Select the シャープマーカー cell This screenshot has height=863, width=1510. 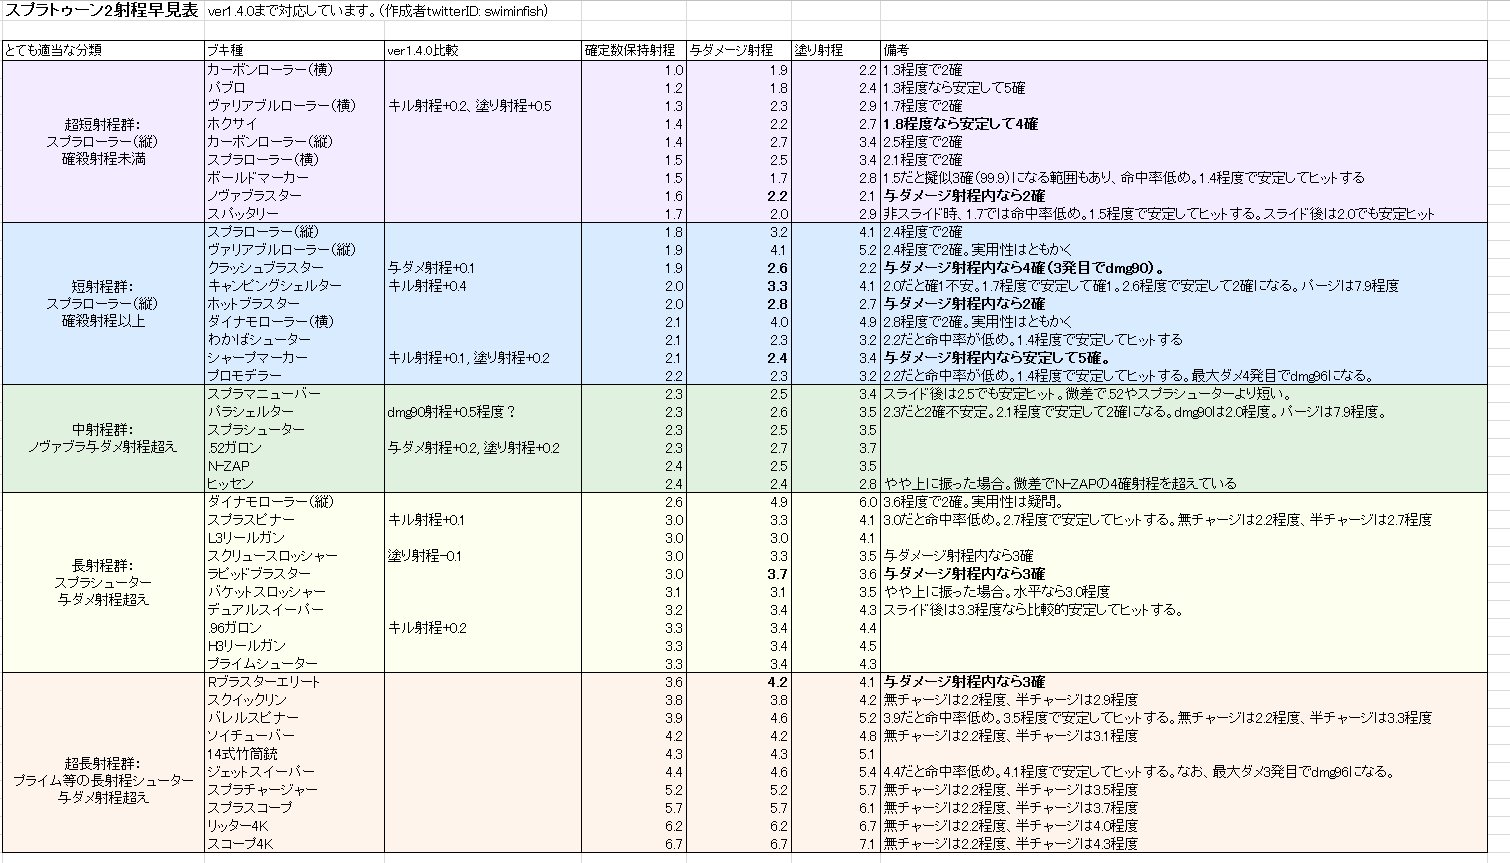coord(294,358)
